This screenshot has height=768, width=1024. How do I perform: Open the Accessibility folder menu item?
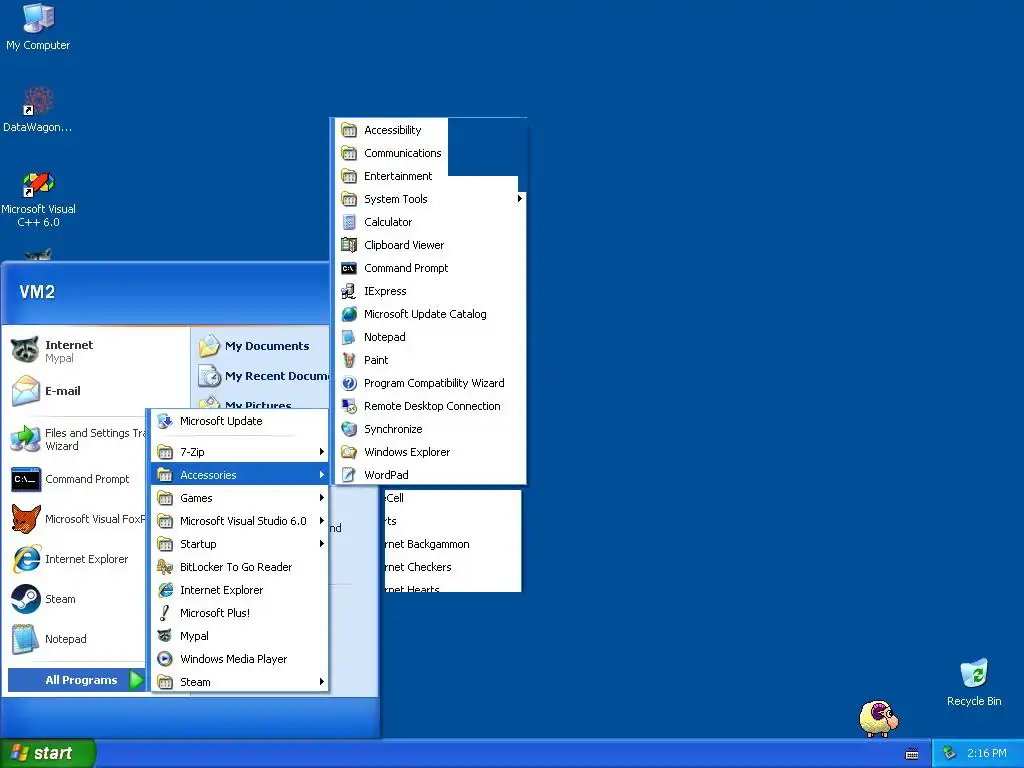(x=391, y=130)
